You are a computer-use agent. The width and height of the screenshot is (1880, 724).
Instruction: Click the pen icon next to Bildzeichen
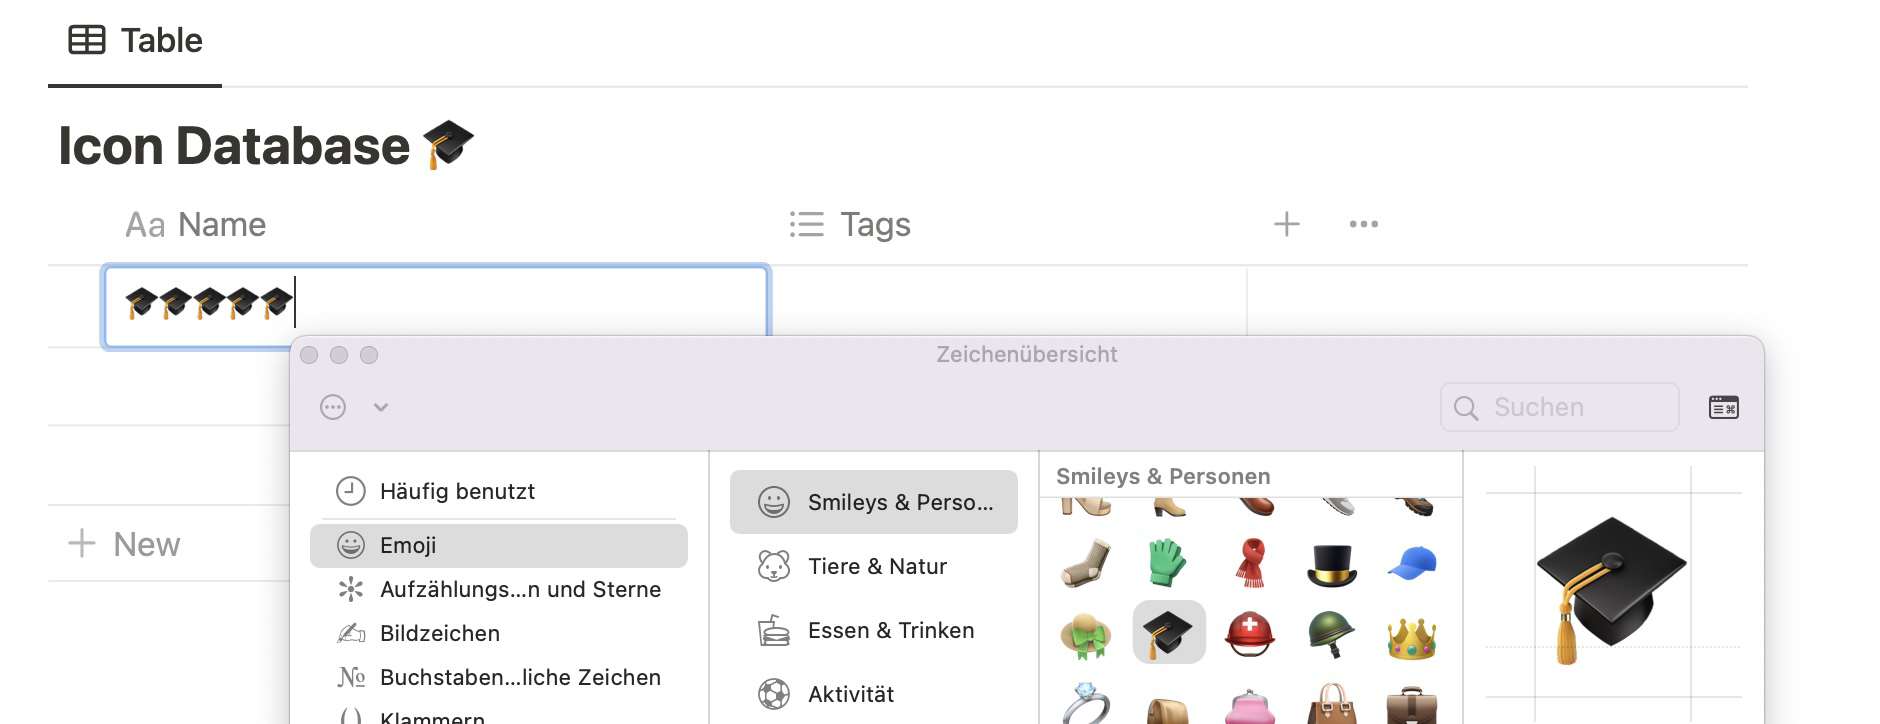tap(350, 632)
